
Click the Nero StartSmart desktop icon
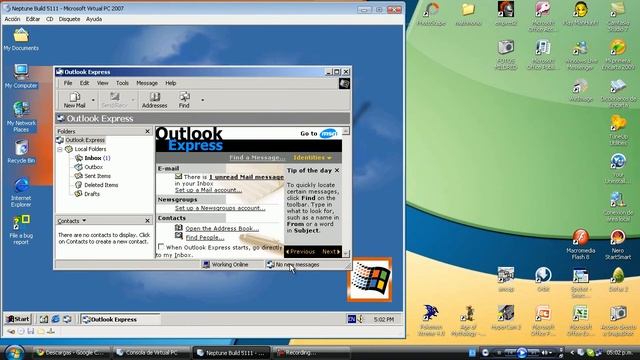pos(618,238)
